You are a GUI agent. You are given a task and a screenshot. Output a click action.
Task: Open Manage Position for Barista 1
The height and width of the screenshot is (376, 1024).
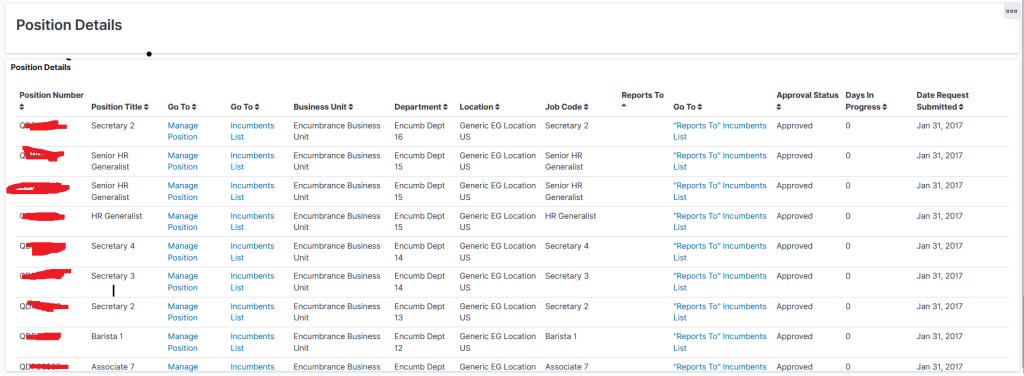183,342
